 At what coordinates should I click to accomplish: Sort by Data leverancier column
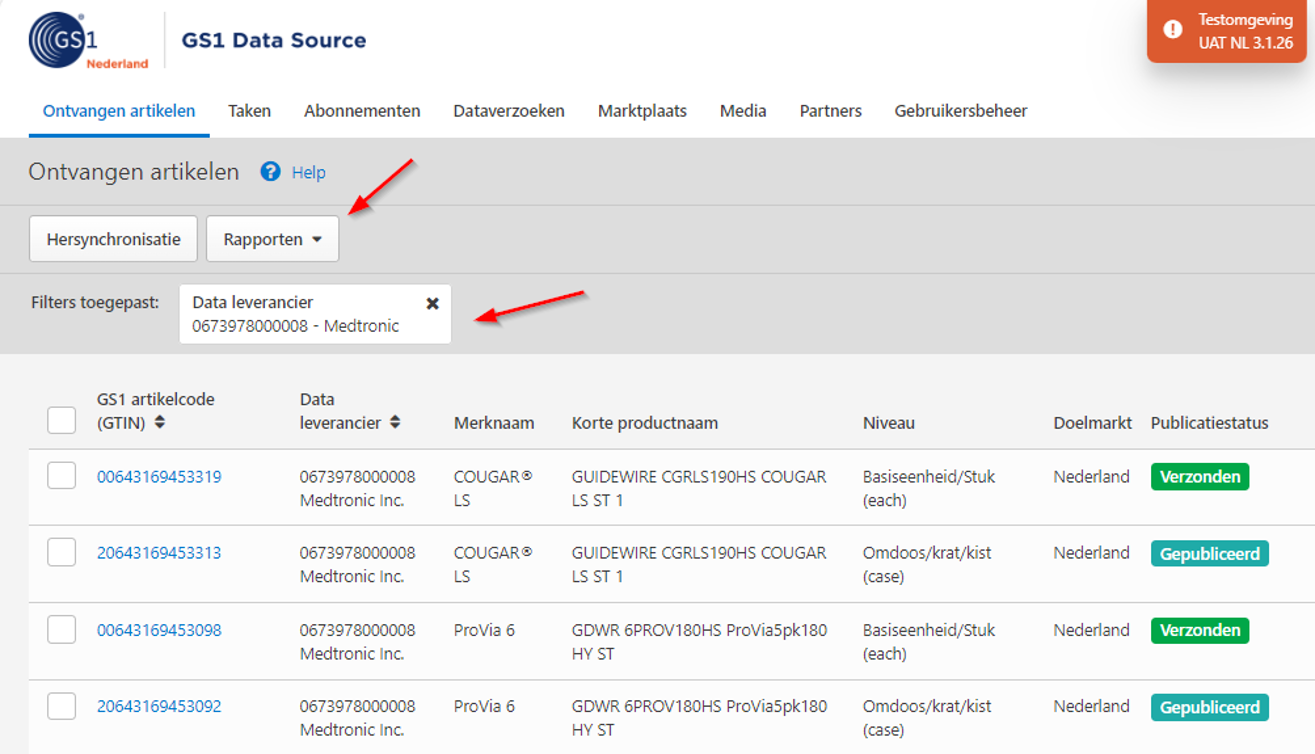pyautogui.click(x=395, y=423)
